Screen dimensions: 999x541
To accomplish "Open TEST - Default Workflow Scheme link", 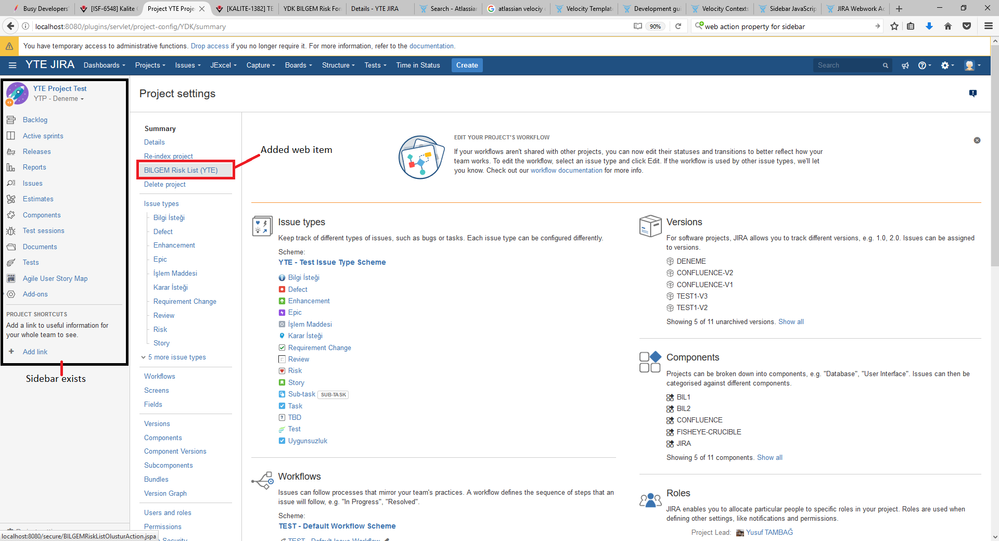I will tap(337, 526).
